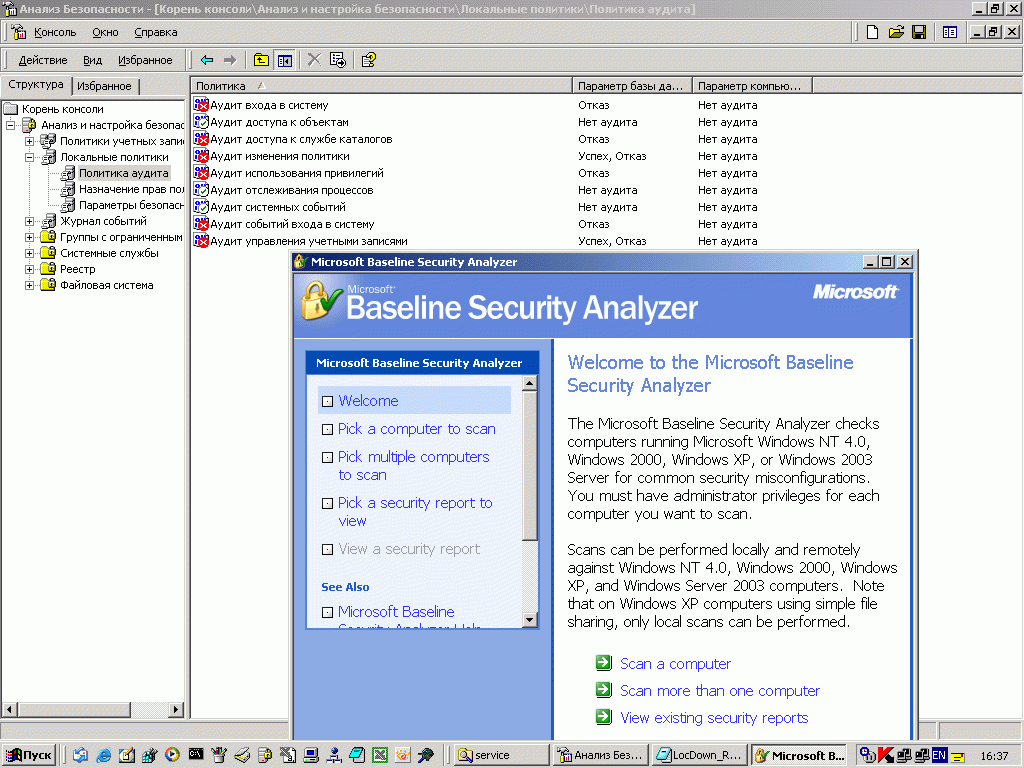Open the Окно menu

pyautogui.click(x=105, y=32)
